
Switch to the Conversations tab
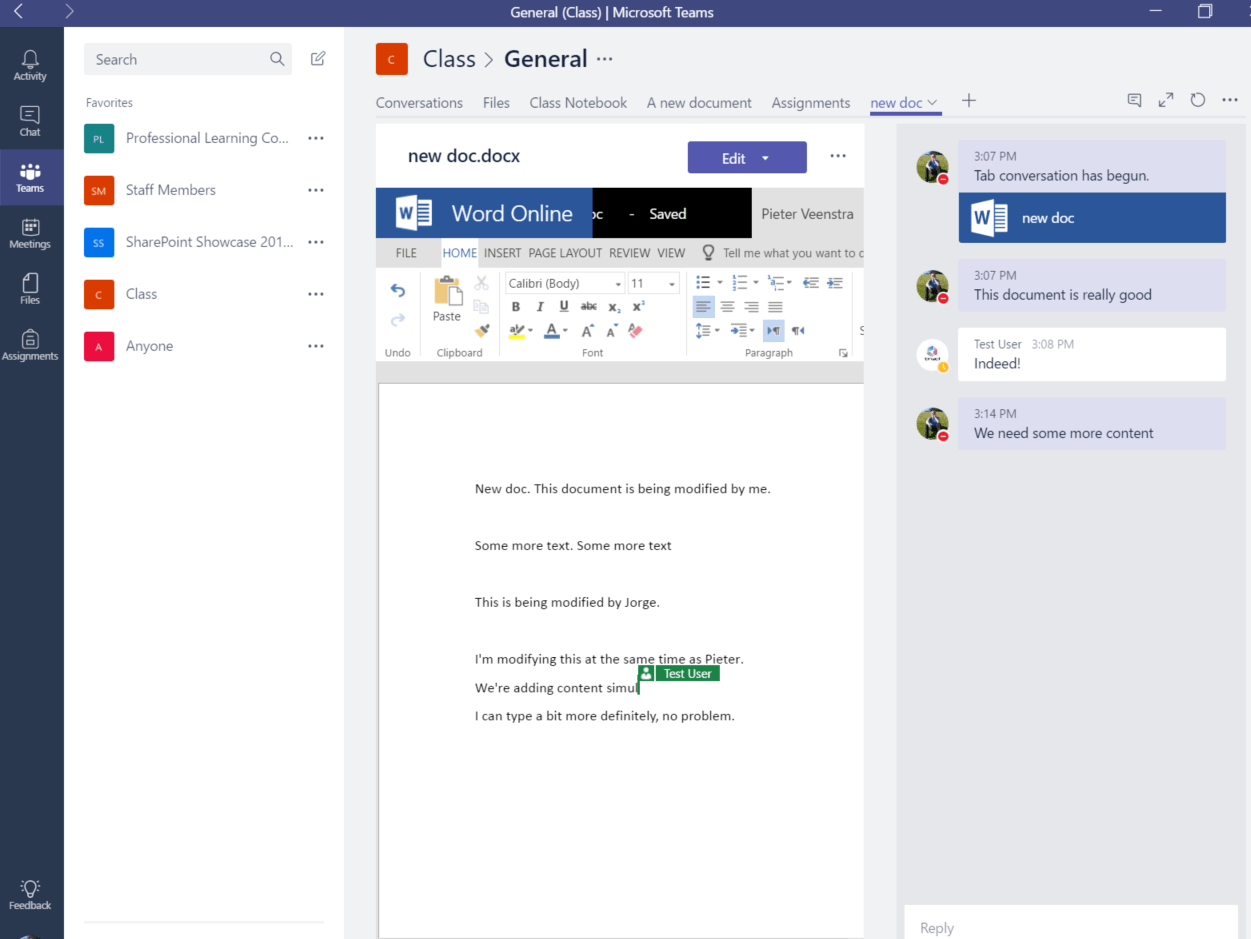point(419,102)
